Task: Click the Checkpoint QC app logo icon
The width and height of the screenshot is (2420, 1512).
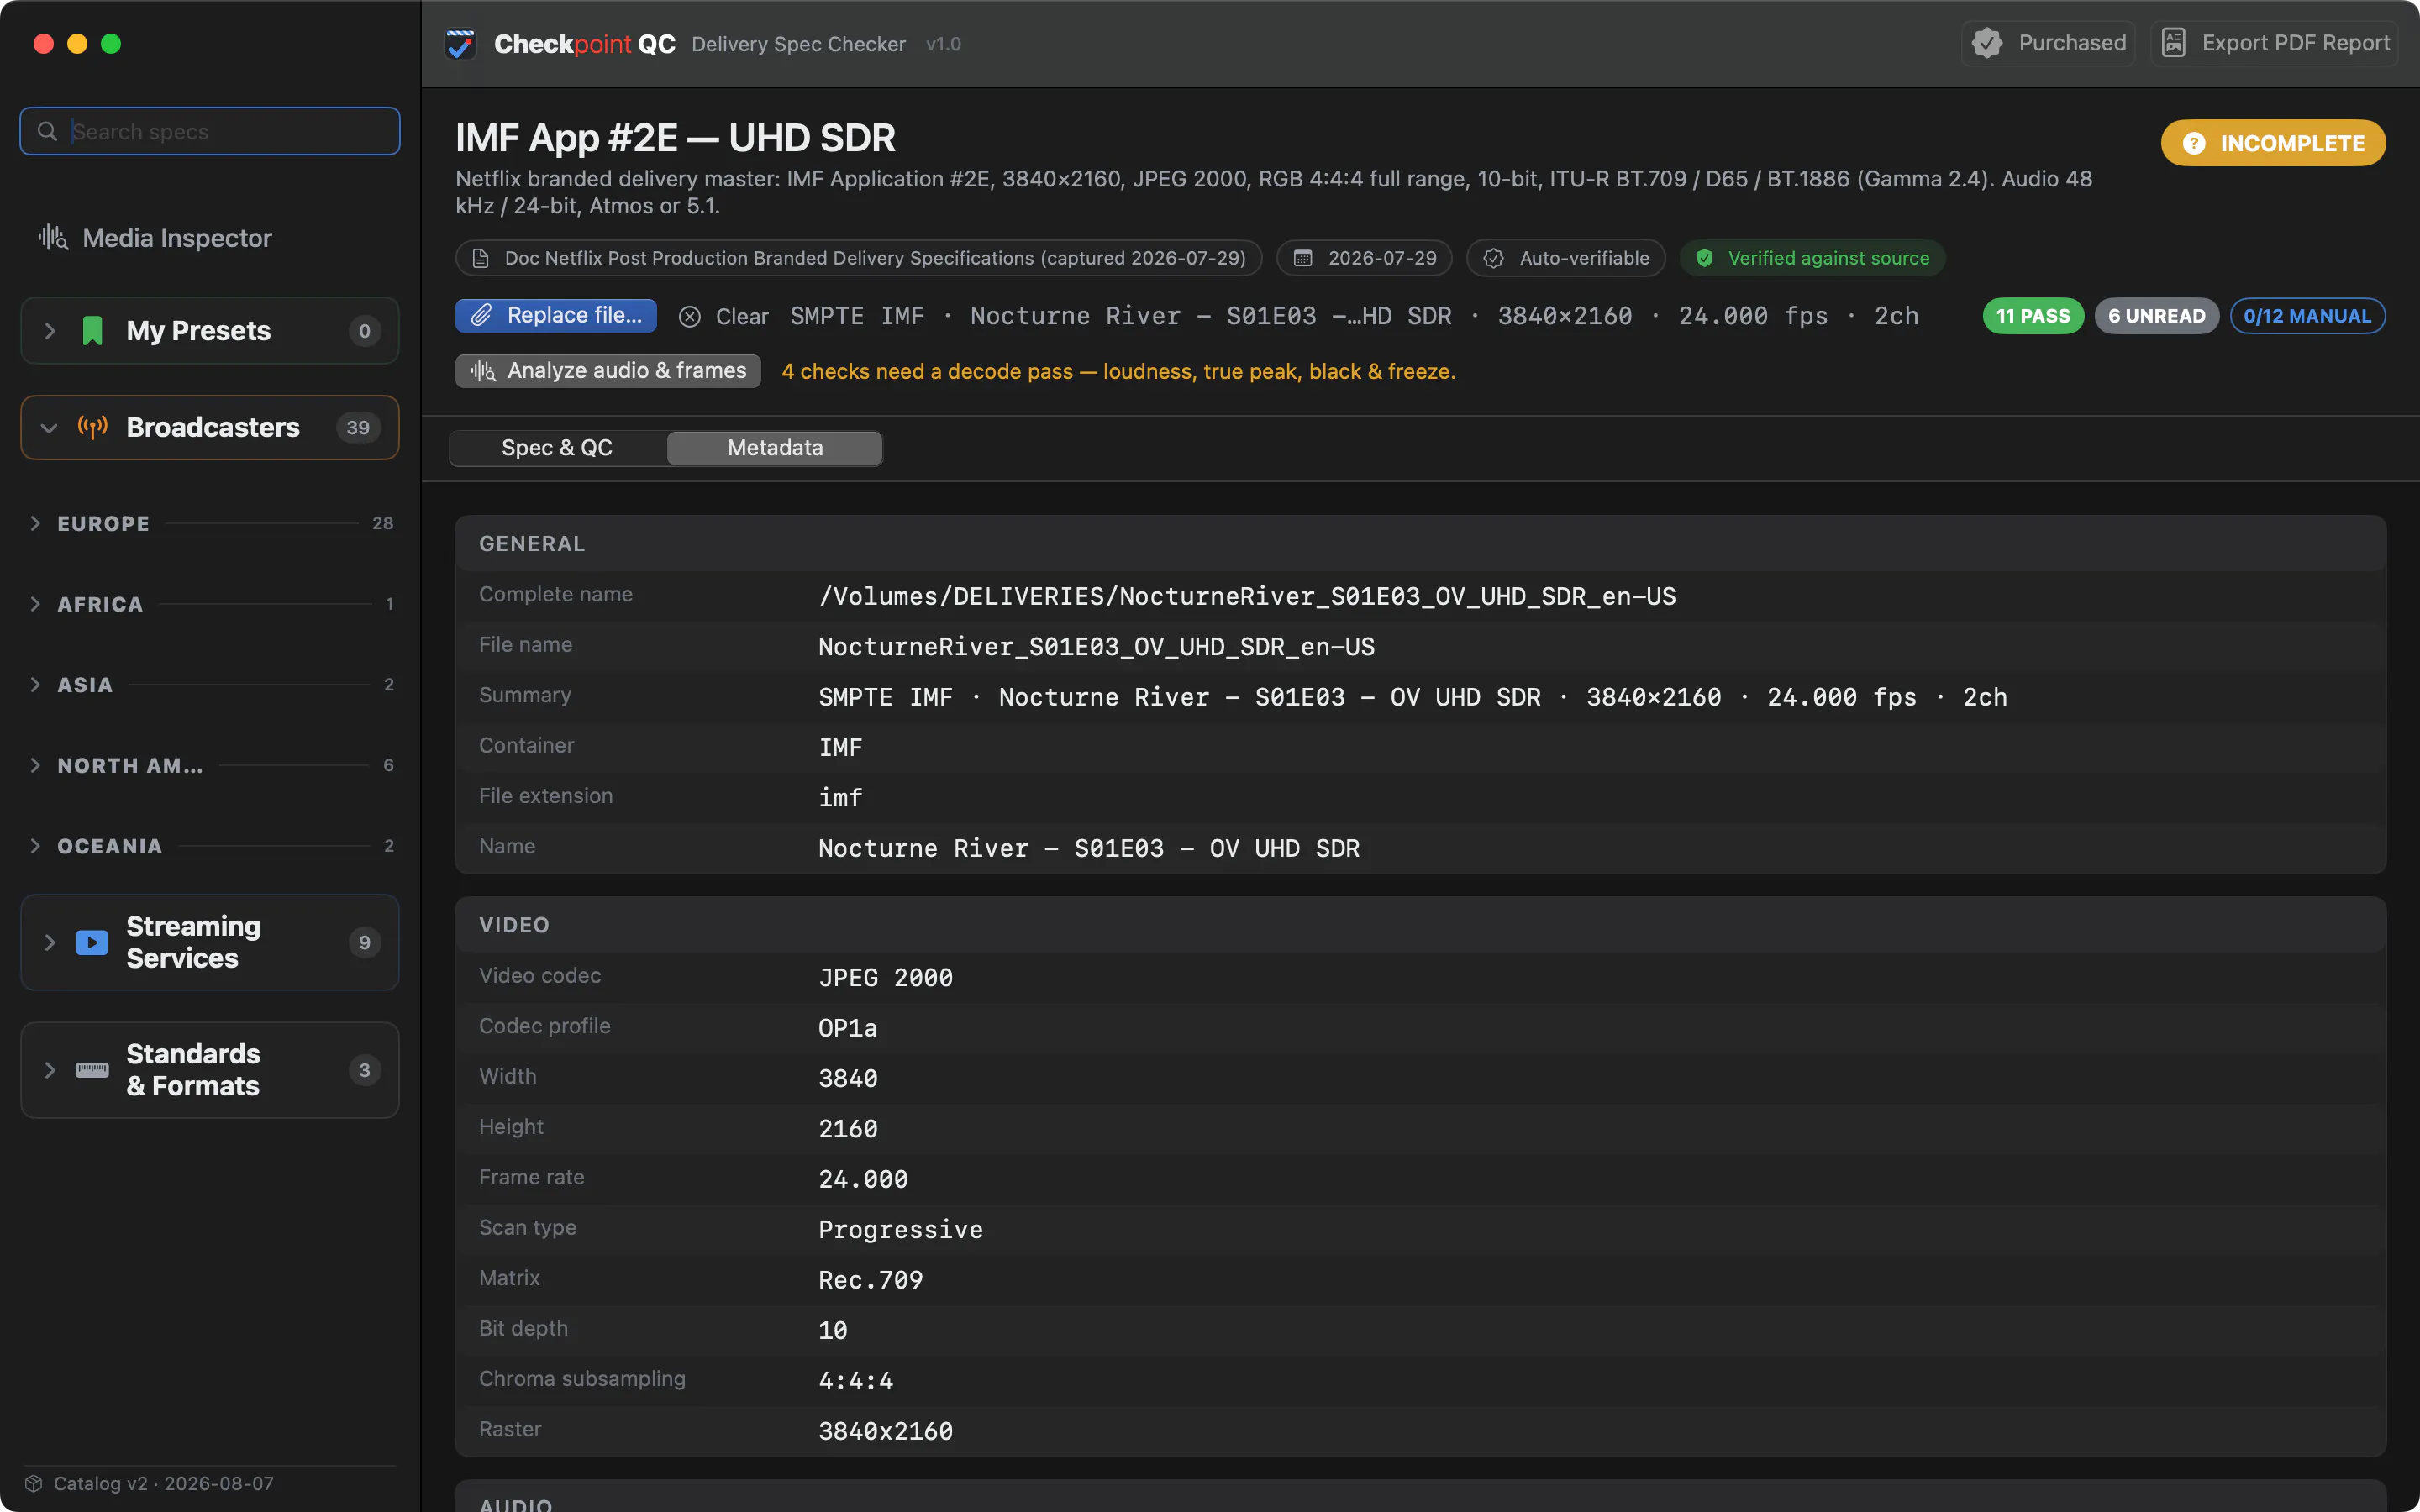Action: (461, 44)
